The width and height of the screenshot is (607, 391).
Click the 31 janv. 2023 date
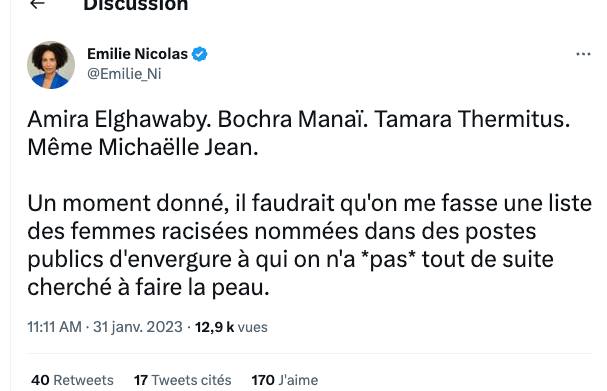coord(137,327)
